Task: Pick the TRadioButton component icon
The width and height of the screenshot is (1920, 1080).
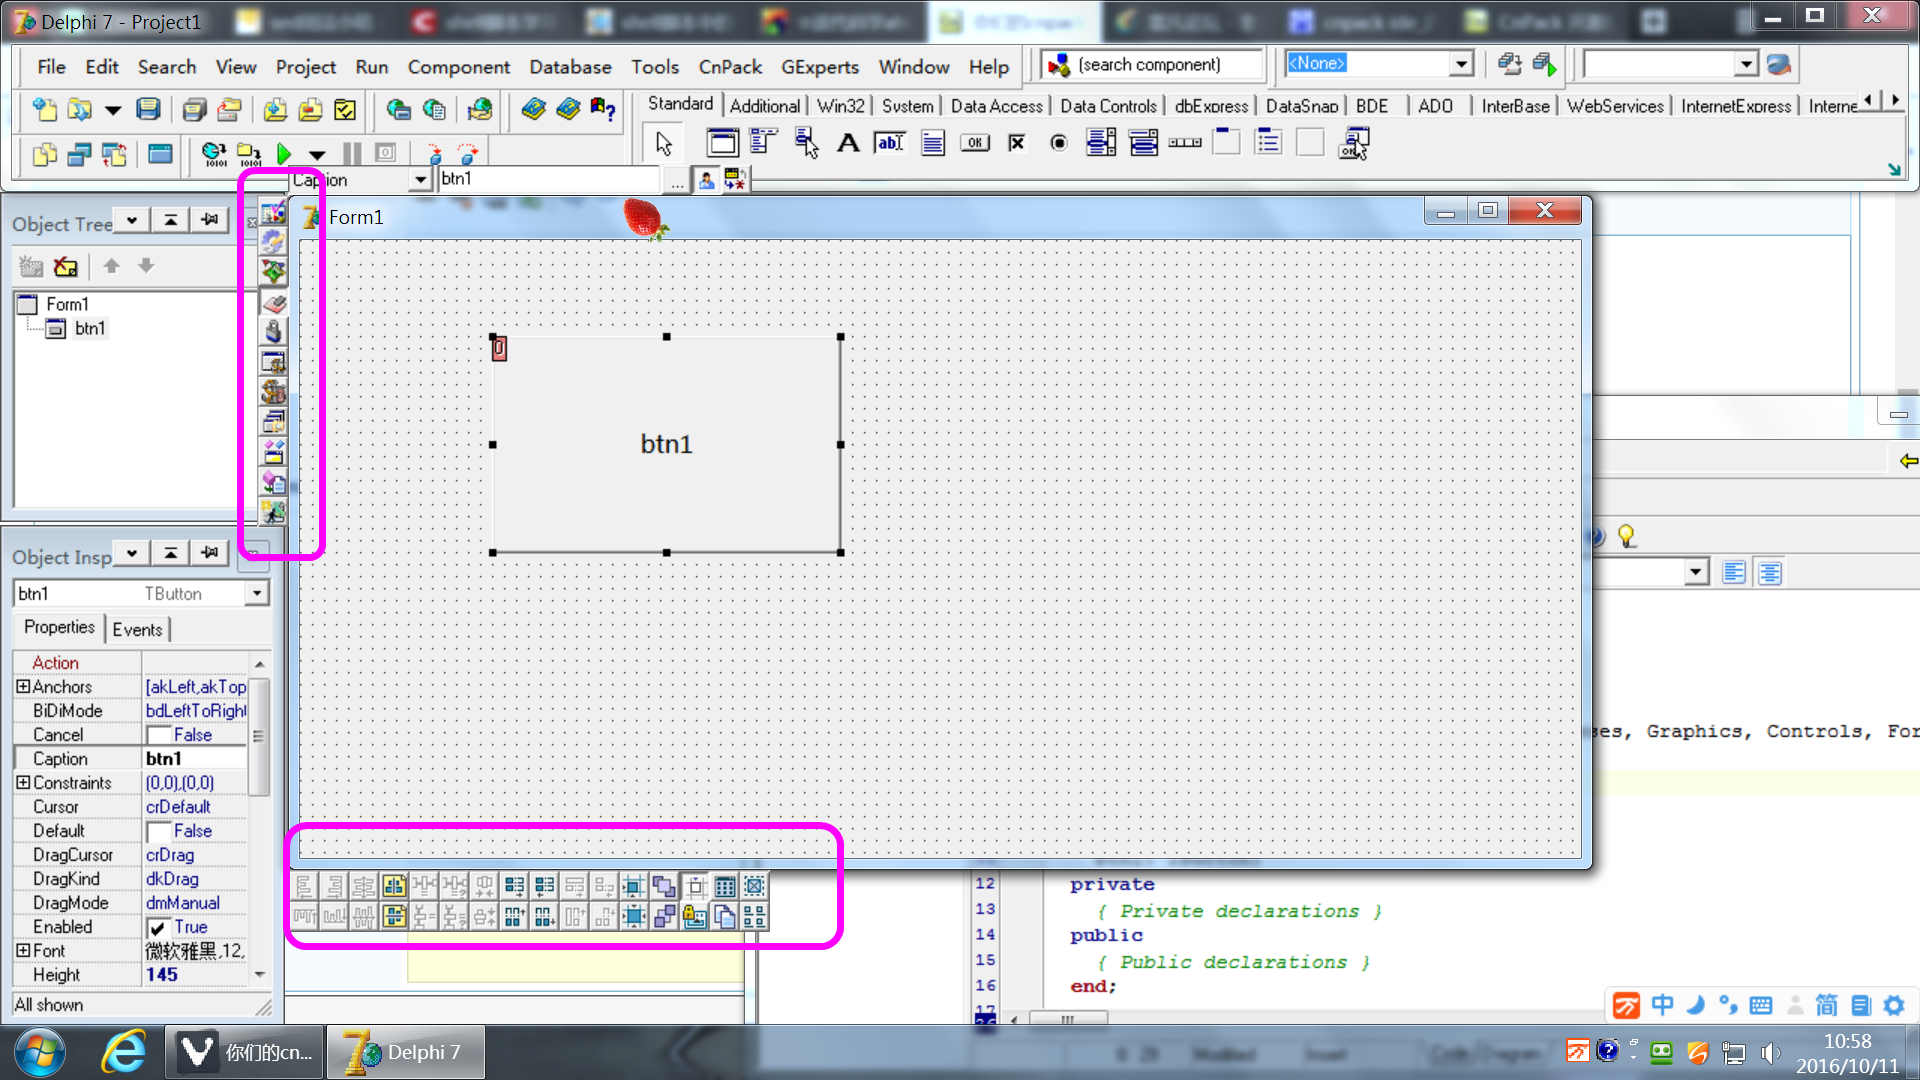Action: (1059, 143)
